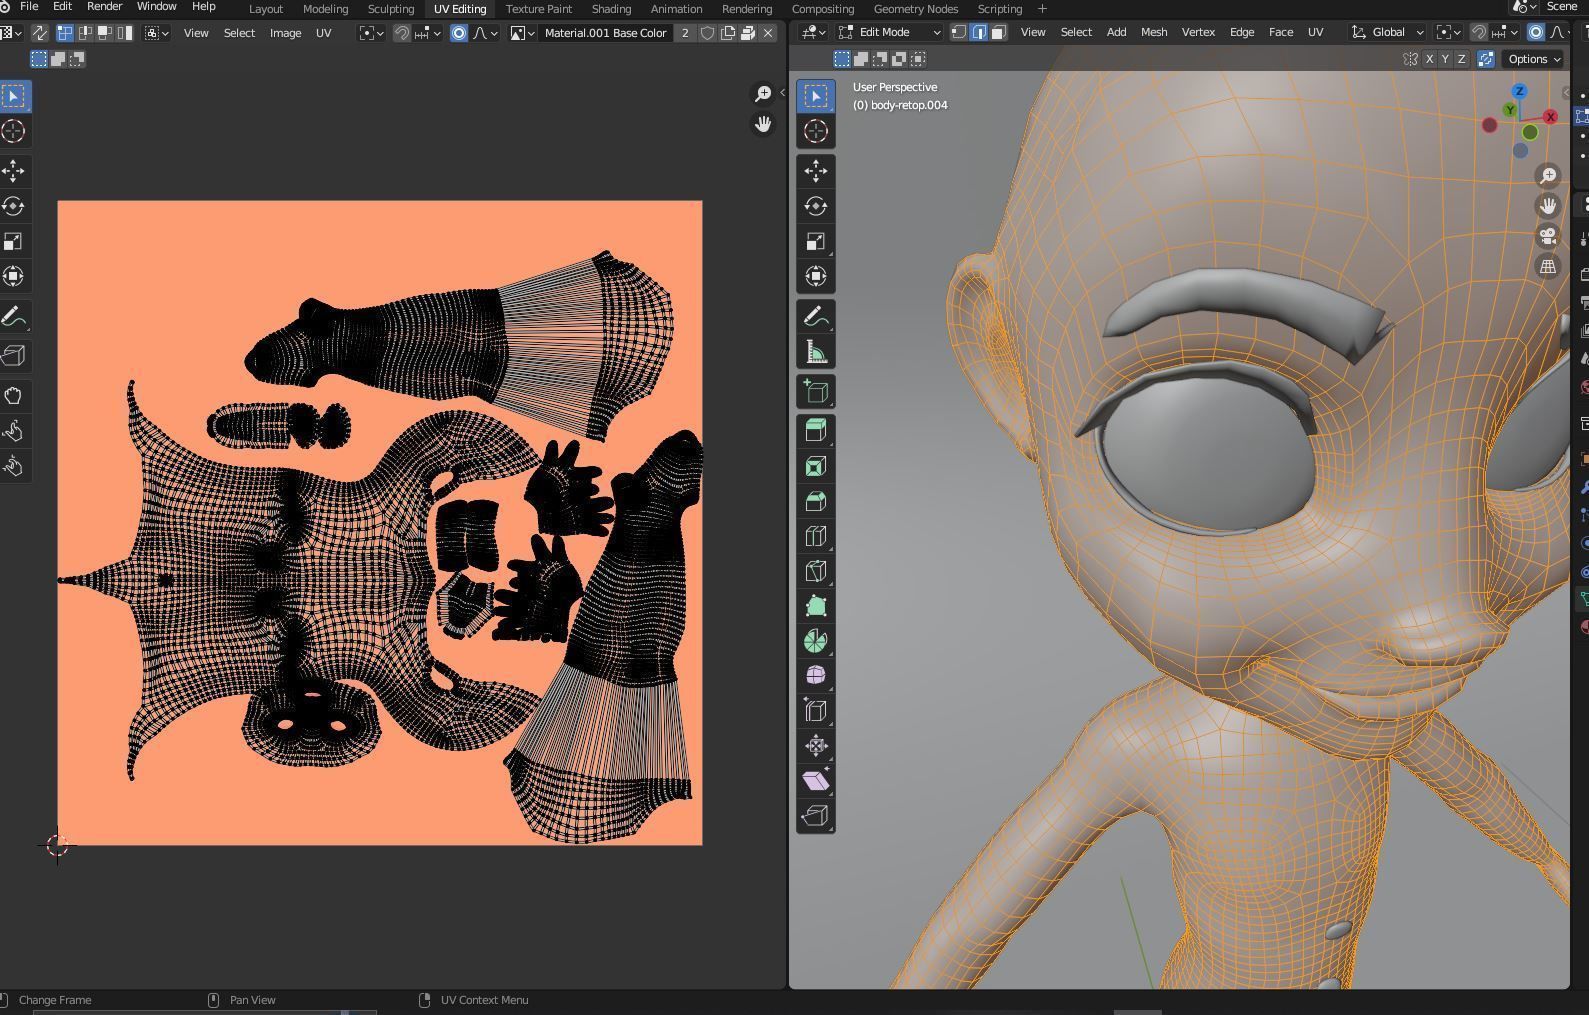The image size is (1589, 1015).
Task: Toggle UV sync selection
Action: click(40, 33)
